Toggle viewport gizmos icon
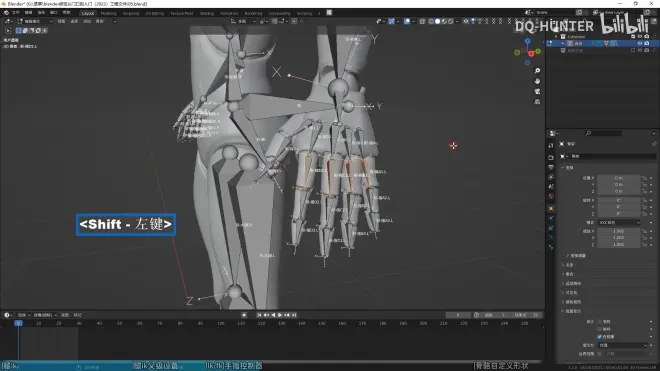This screenshot has width=660, height=371. tap(391, 21)
